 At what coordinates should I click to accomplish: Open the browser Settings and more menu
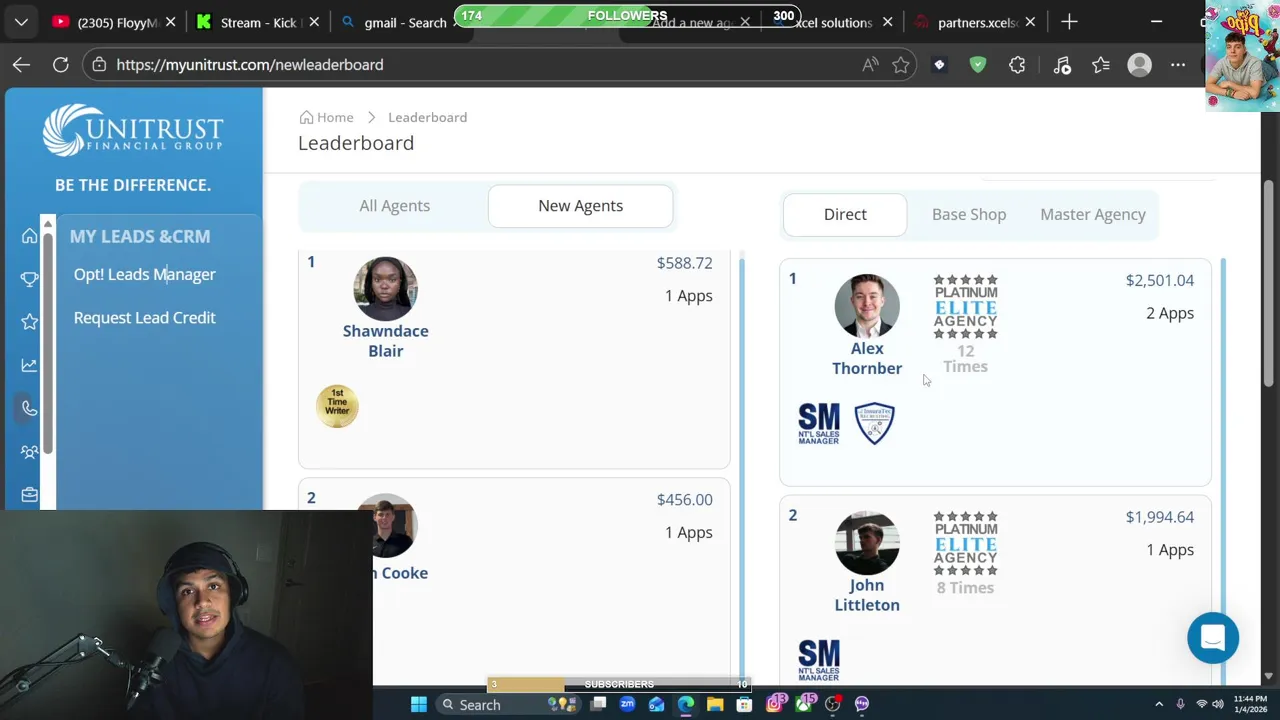tap(1178, 65)
